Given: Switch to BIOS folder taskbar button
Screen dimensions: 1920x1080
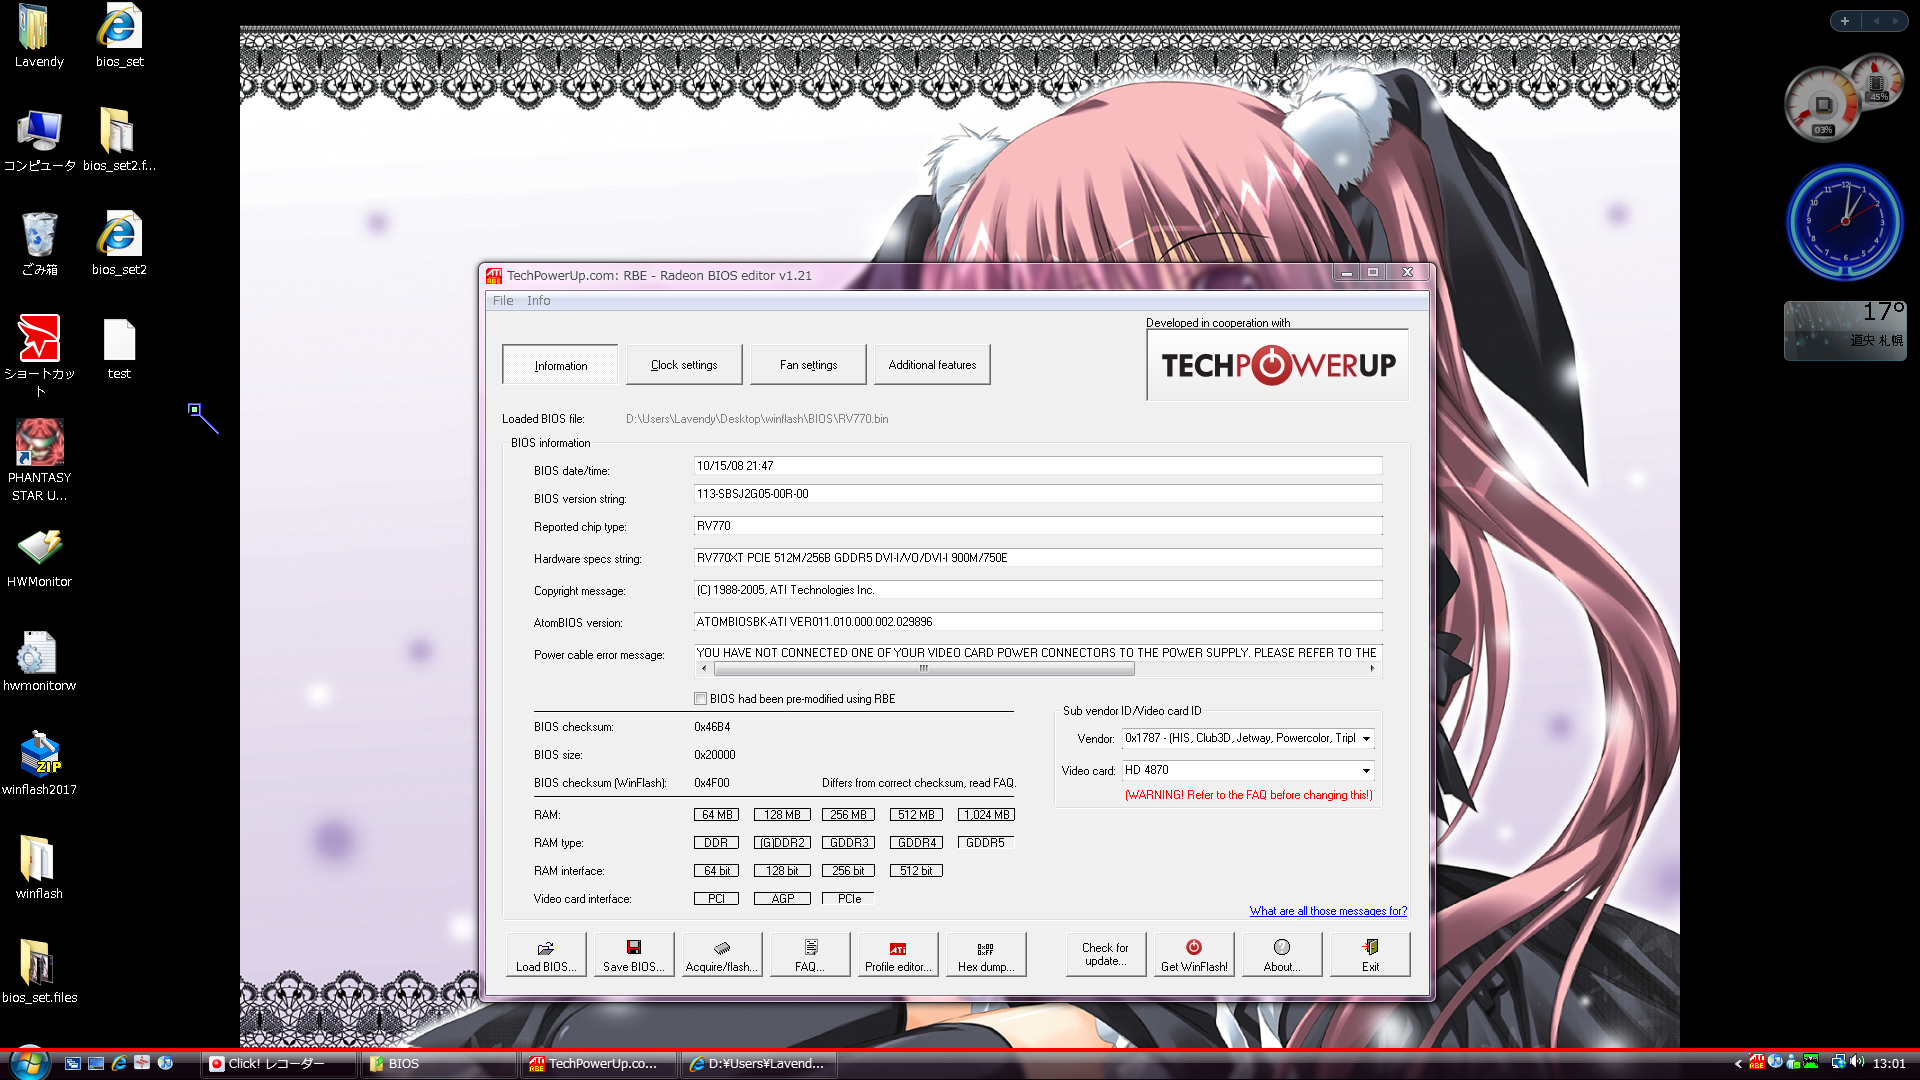Looking at the screenshot, I should click(437, 1064).
